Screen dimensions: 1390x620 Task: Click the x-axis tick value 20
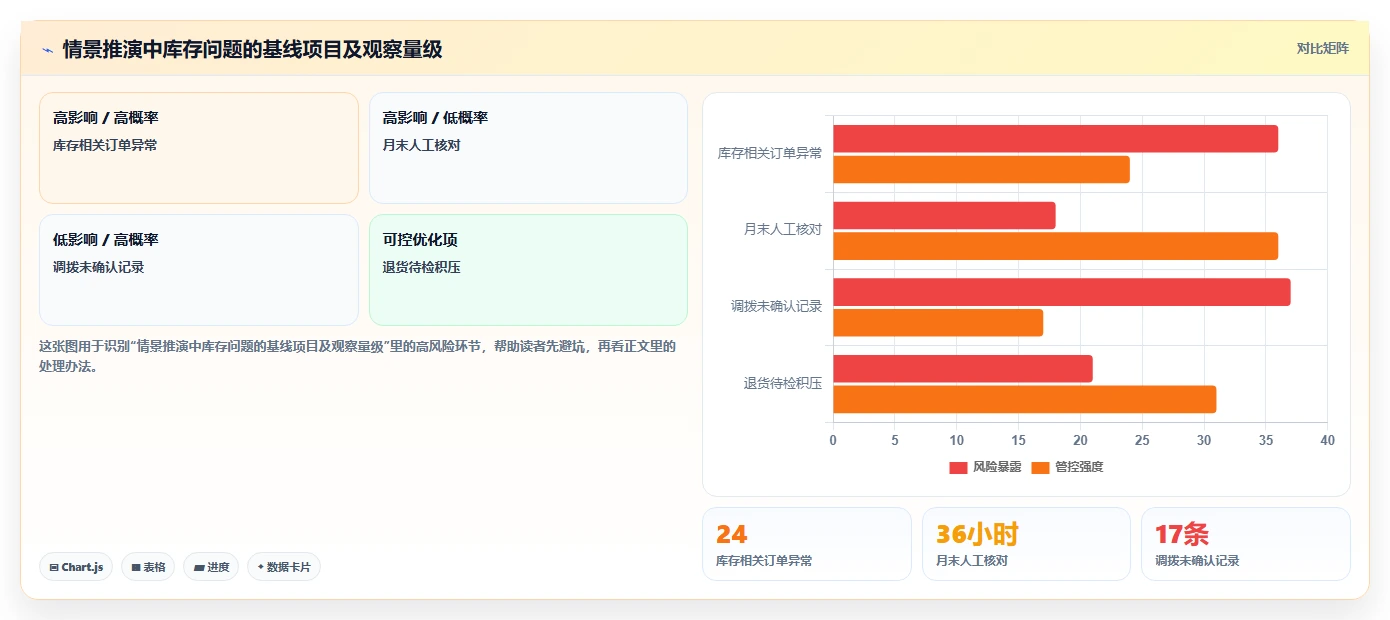1080,440
